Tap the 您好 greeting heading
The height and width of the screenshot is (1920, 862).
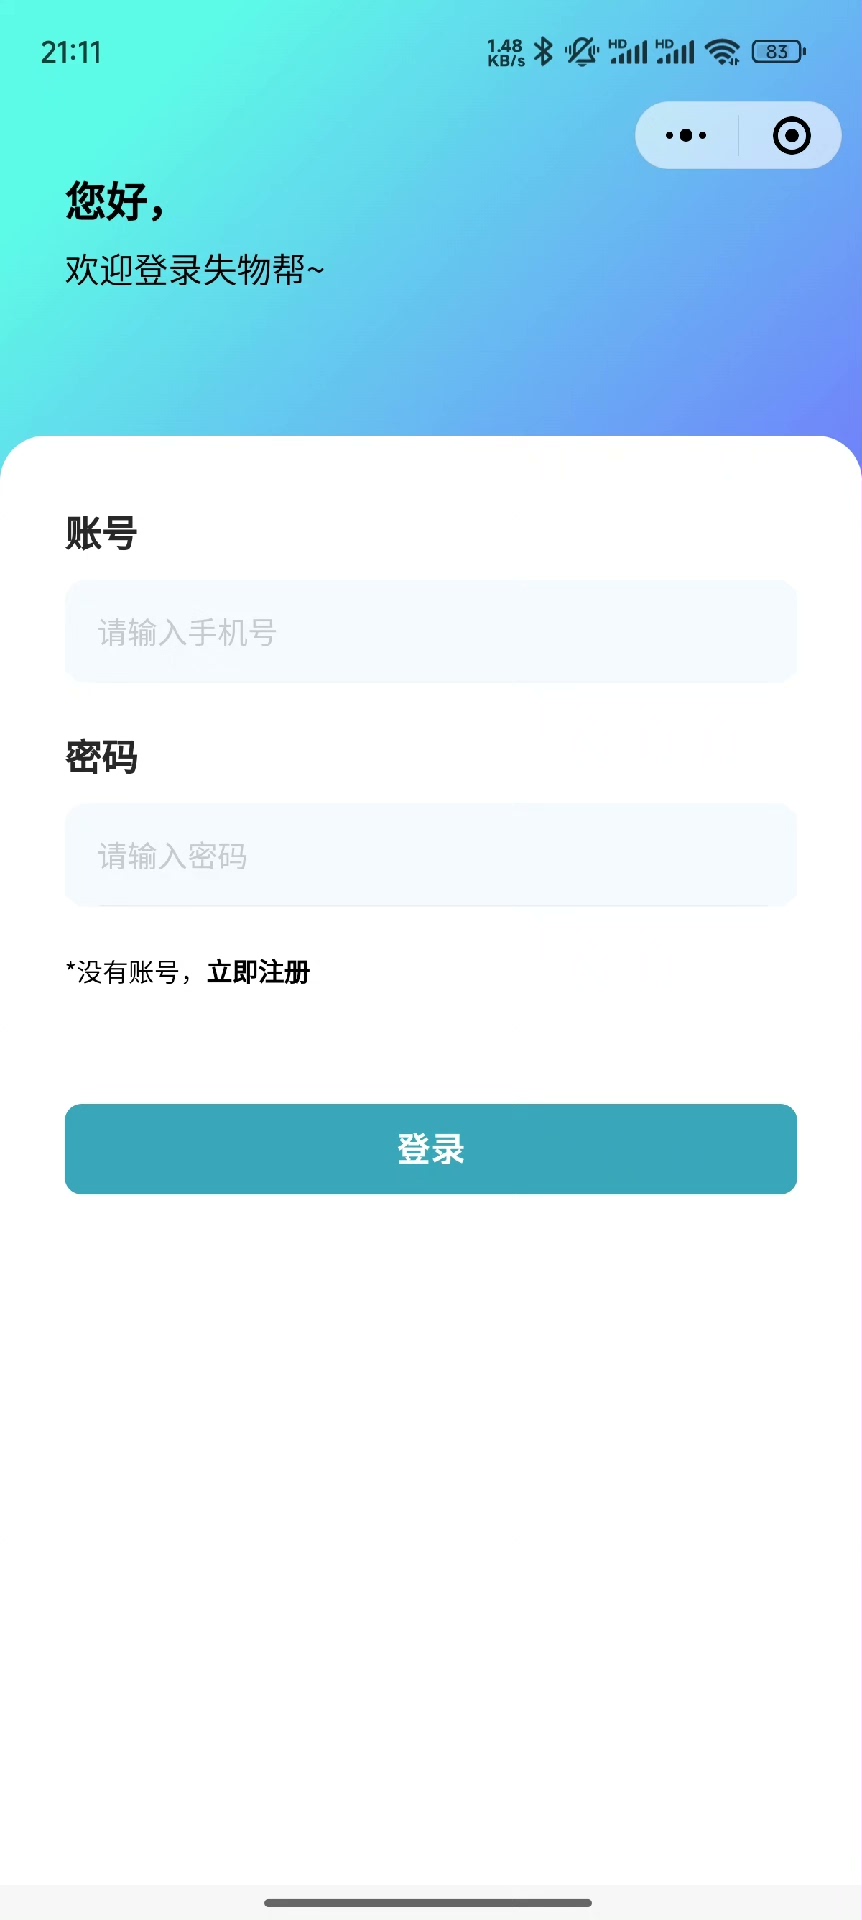(114, 201)
